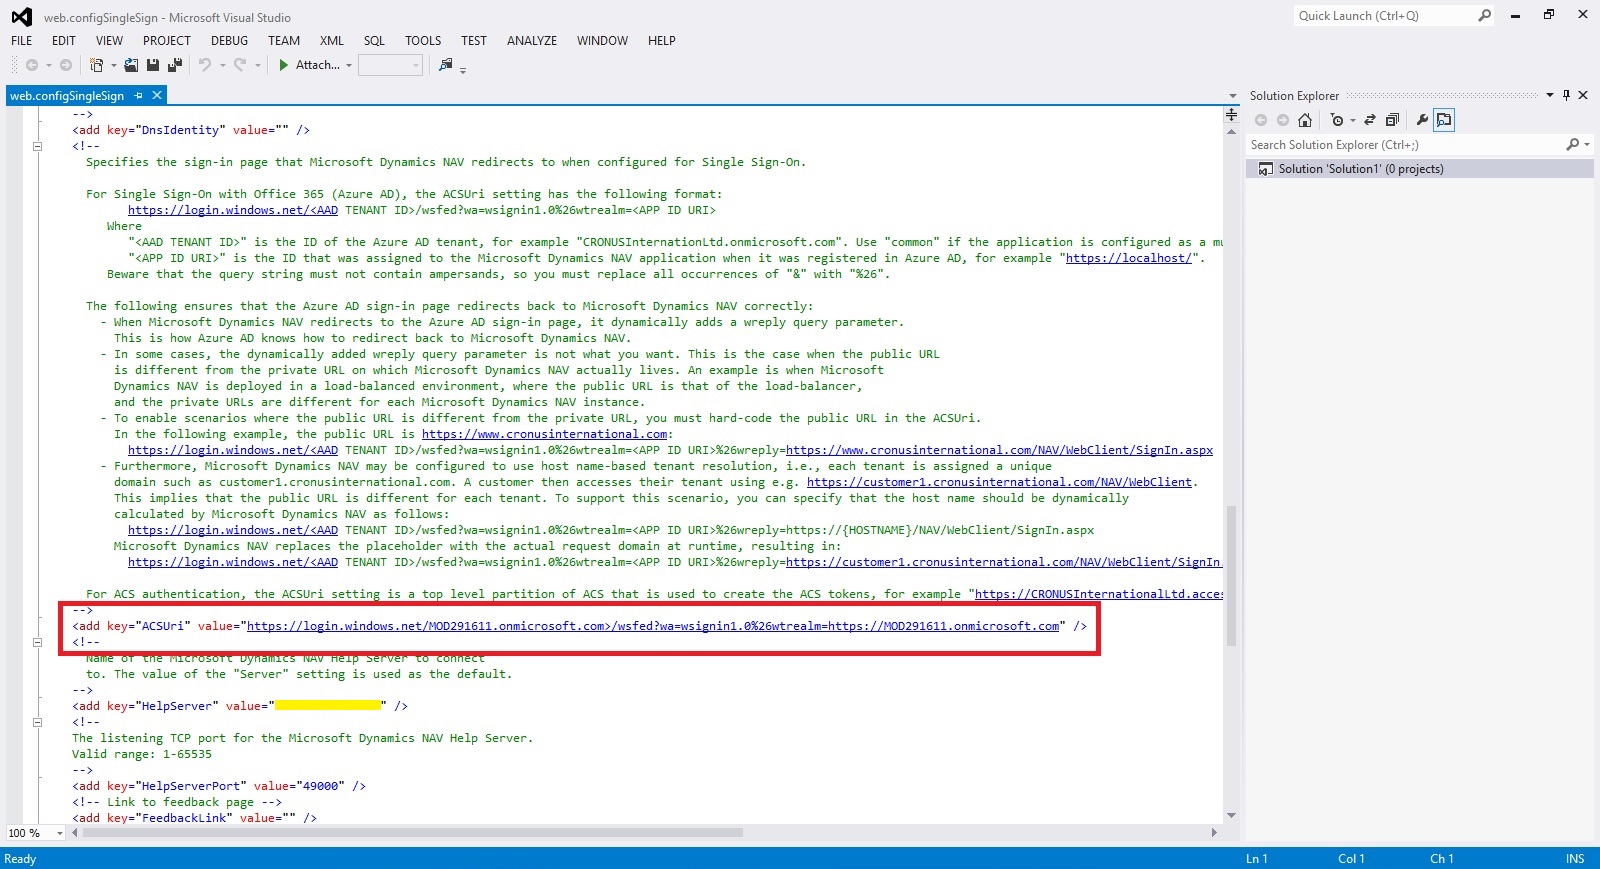The height and width of the screenshot is (869, 1600).
Task: Collapse the comment block above HelpServer key
Action: pos(37,642)
